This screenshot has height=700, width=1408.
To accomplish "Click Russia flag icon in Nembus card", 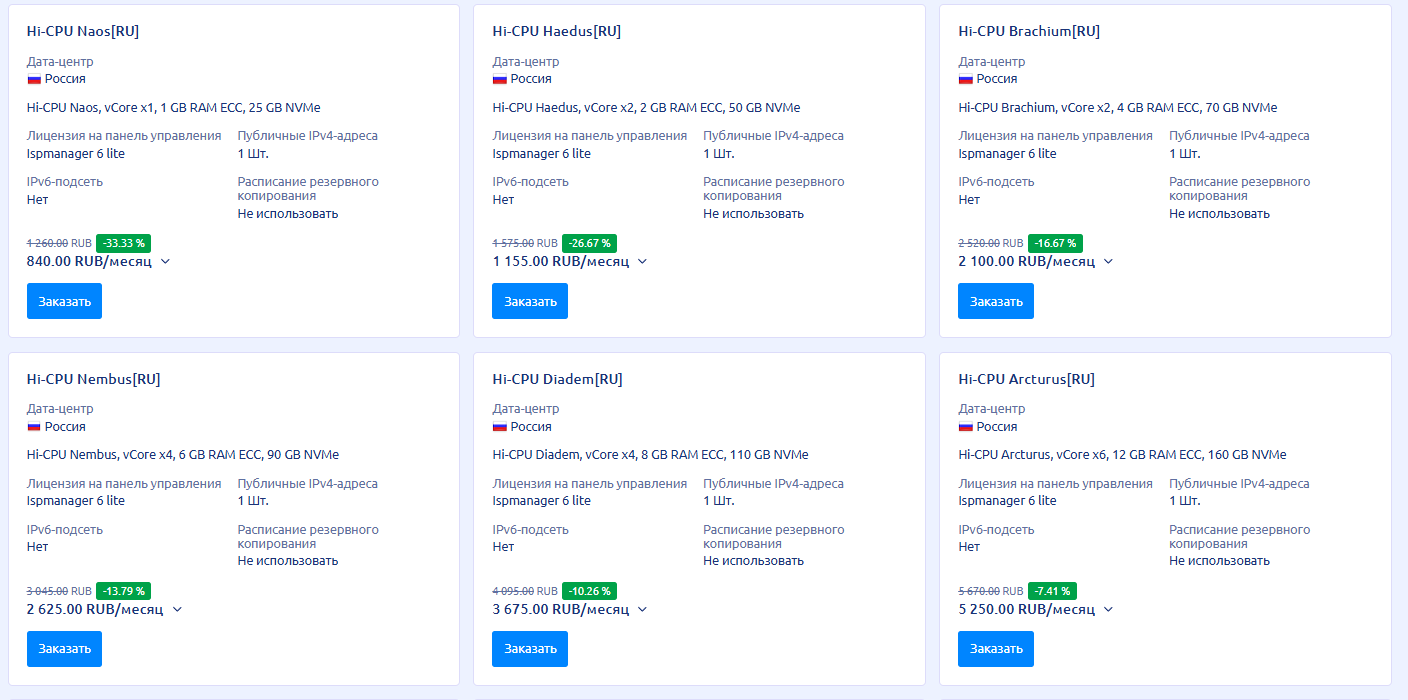I will click(34, 427).
